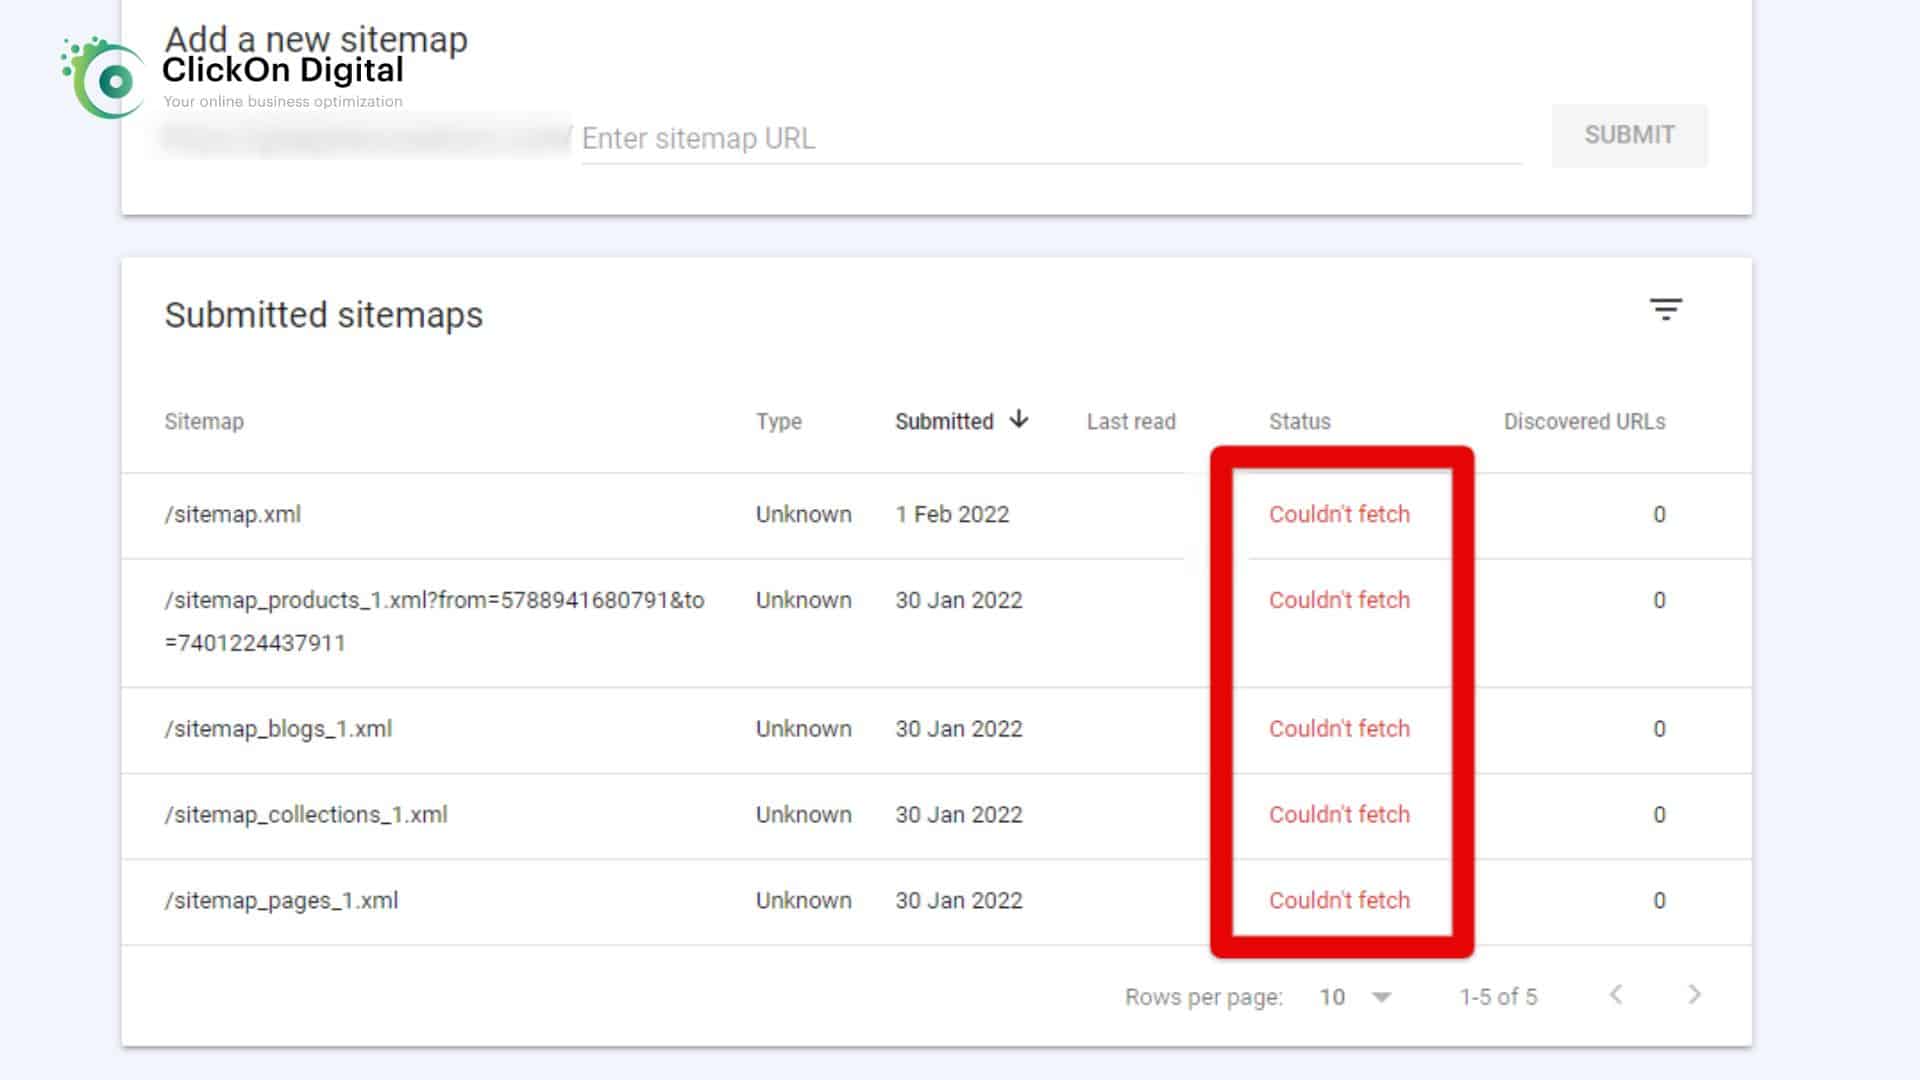Open the /sitemap_collections_1.xml row

click(x=936, y=815)
